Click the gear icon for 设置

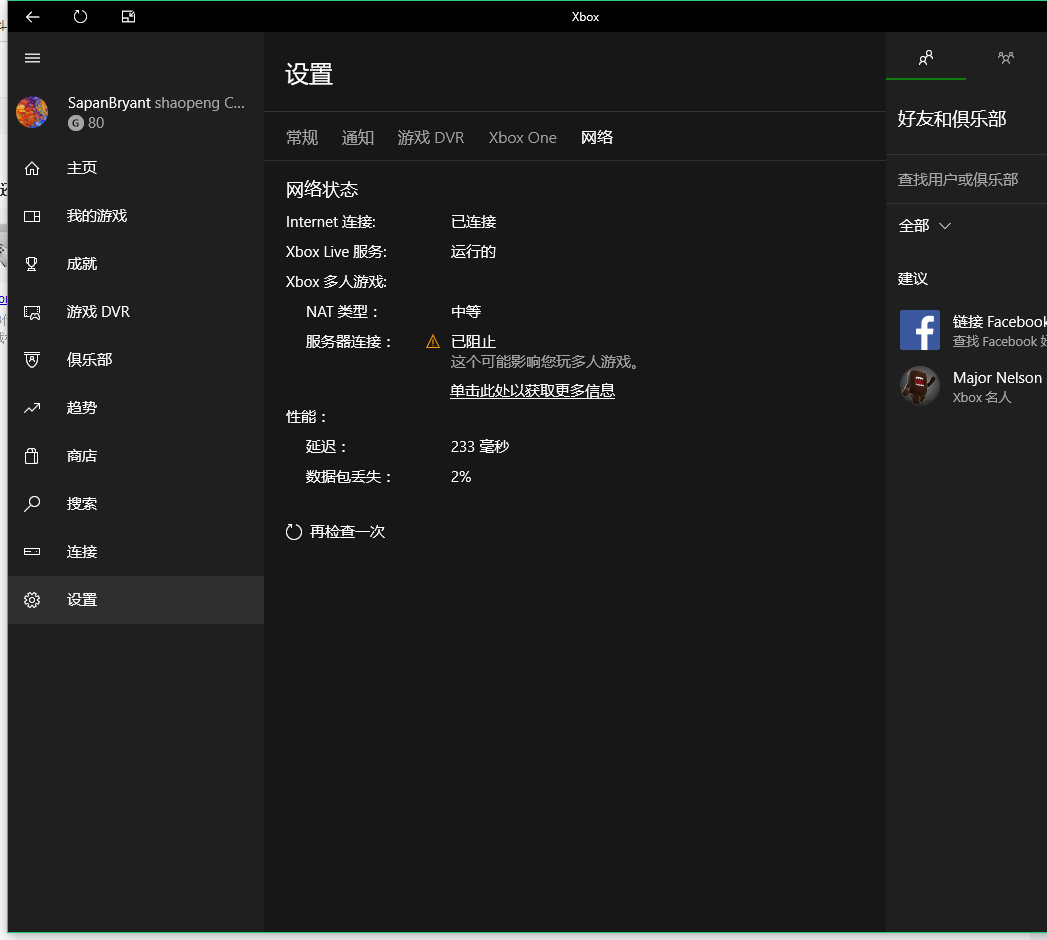pos(32,600)
